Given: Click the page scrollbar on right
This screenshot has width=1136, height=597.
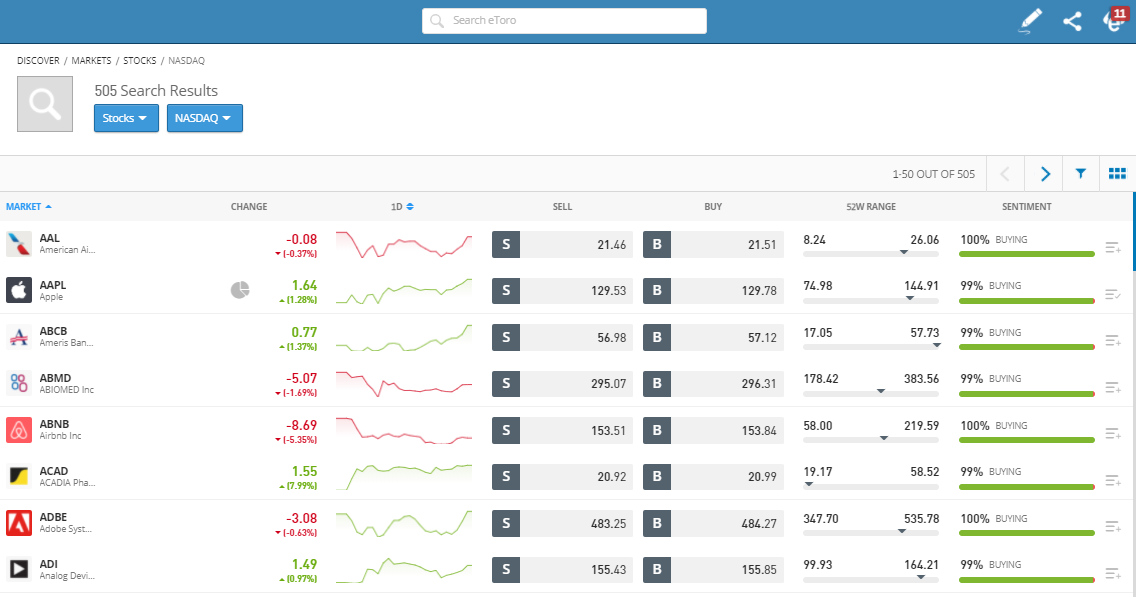Looking at the screenshot, I should coord(1134,232).
